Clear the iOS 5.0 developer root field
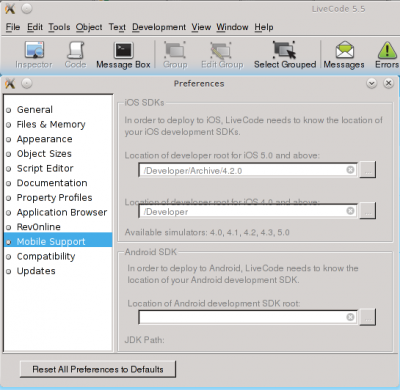The width and height of the screenshot is (400, 390). 350,170
